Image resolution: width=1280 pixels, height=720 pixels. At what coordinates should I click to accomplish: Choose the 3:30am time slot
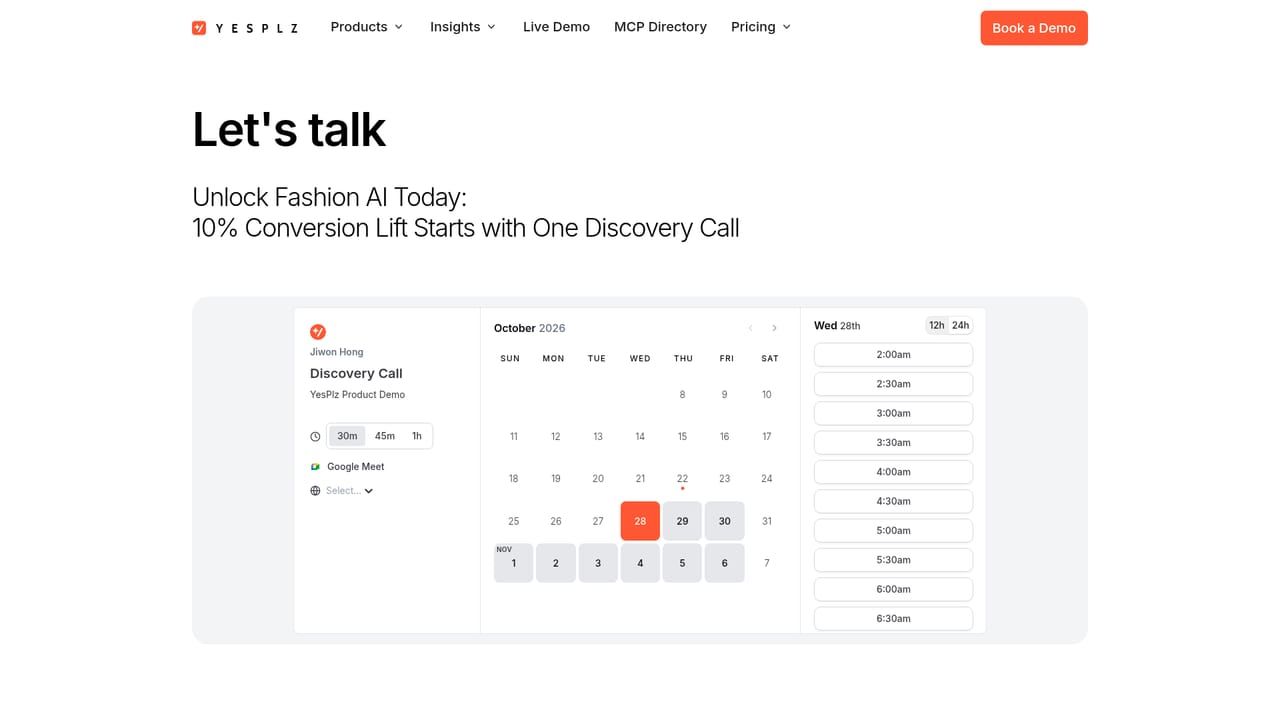[x=893, y=443]
